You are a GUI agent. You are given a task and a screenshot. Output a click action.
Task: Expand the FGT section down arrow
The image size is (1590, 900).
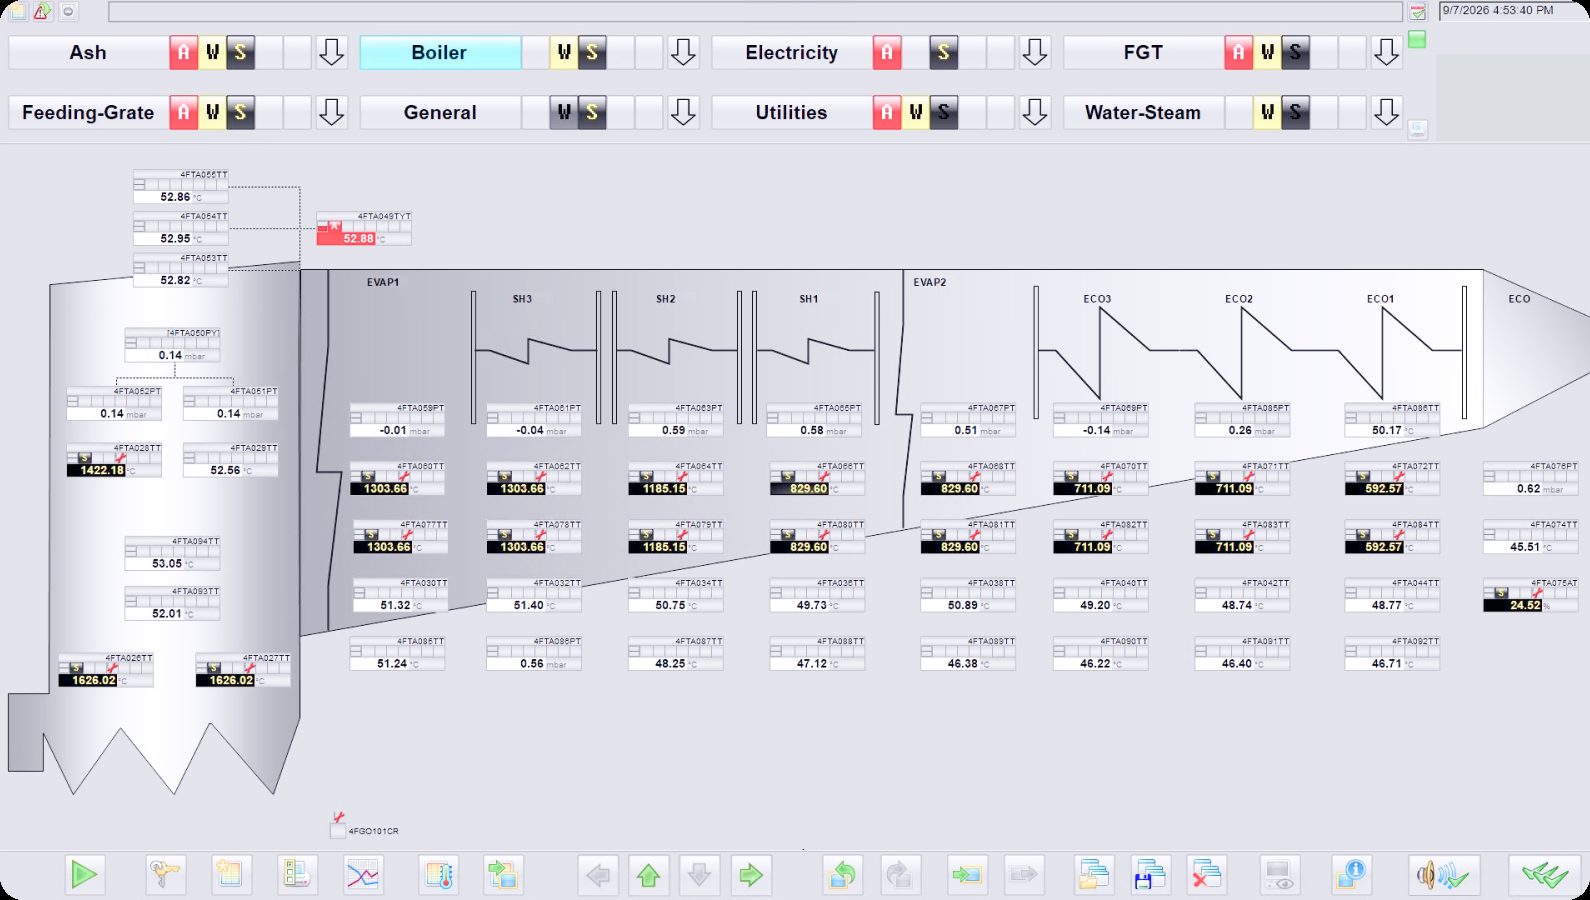point(1386,52)
